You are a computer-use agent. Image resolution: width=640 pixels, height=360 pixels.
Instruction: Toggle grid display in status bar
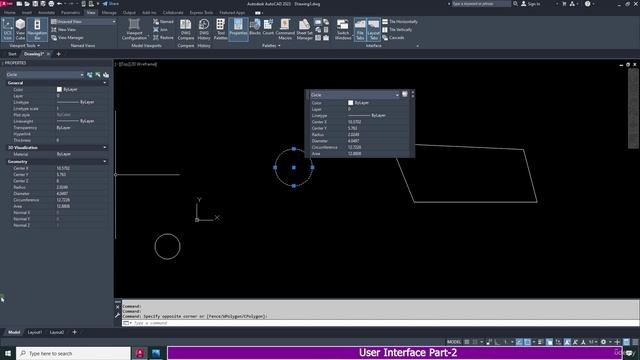(467, 342)
